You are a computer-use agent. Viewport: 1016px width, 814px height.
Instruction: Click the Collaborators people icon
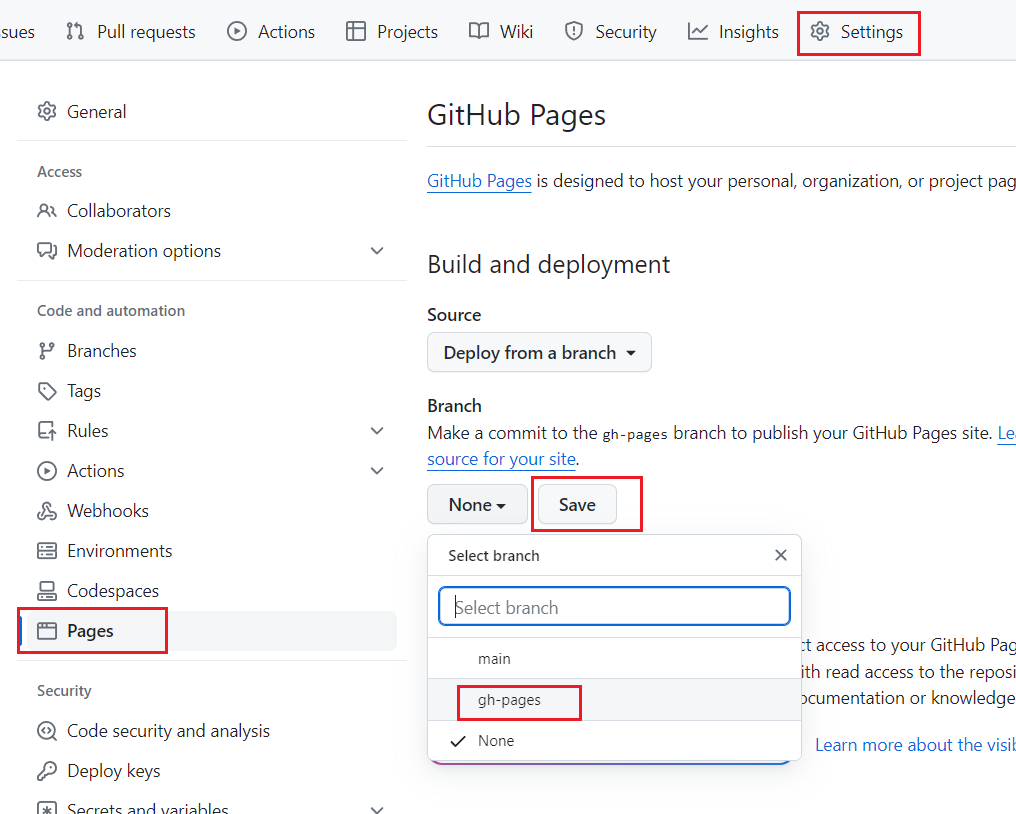[47, 211]
